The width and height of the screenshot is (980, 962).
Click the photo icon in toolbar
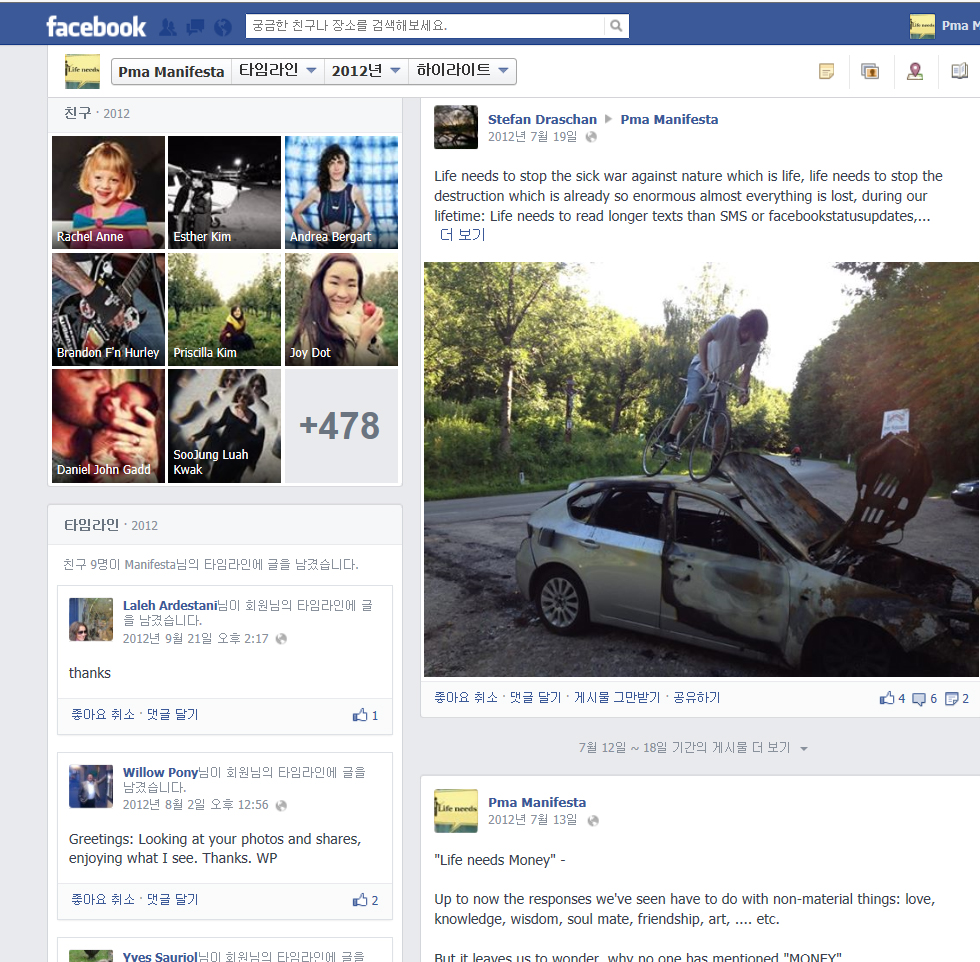(870, 71)
